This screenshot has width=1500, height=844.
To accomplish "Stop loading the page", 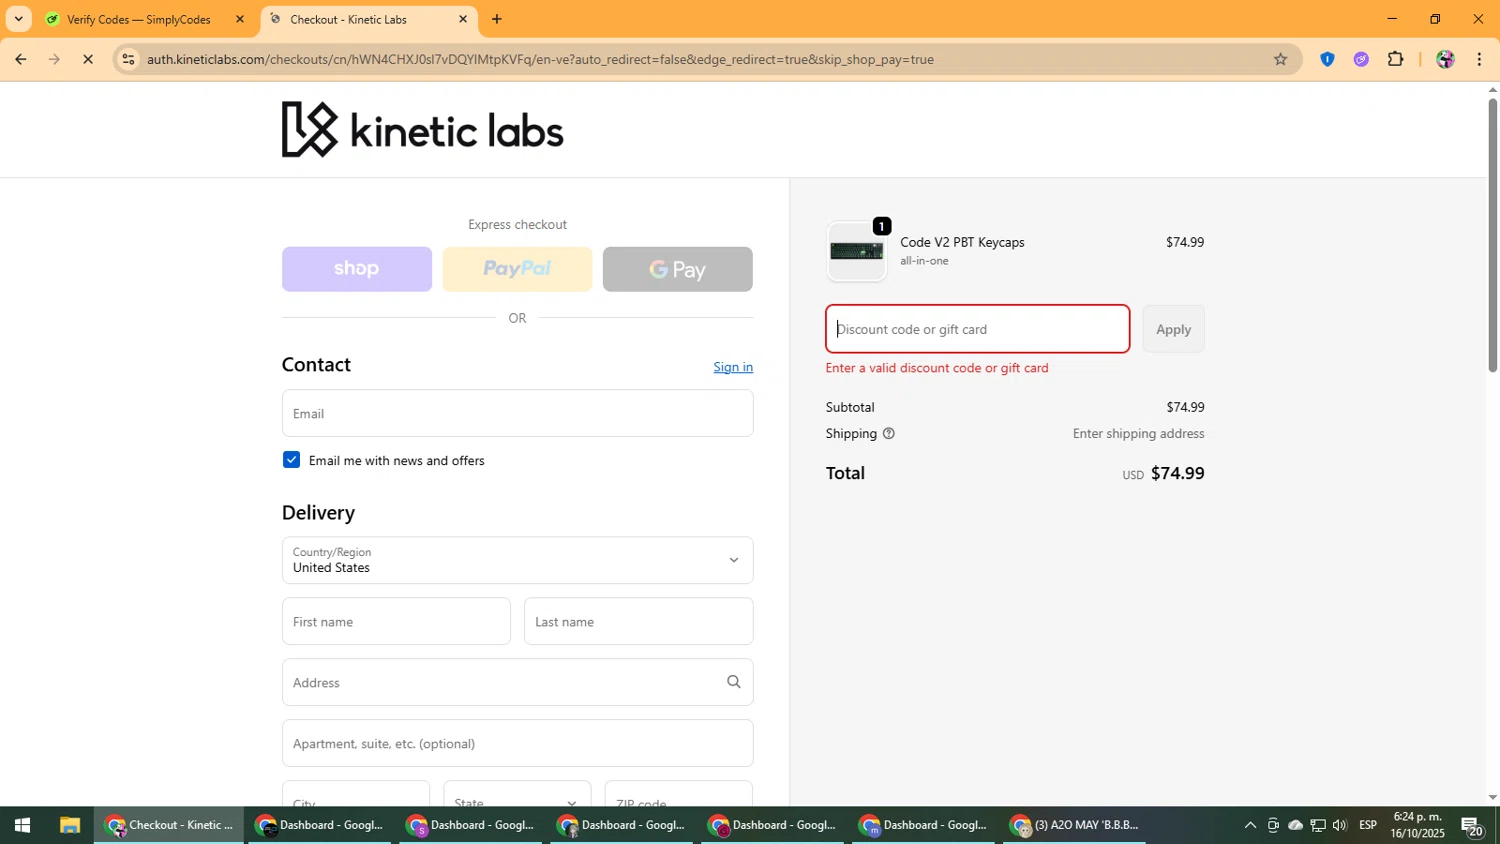I will coord(88,59).
